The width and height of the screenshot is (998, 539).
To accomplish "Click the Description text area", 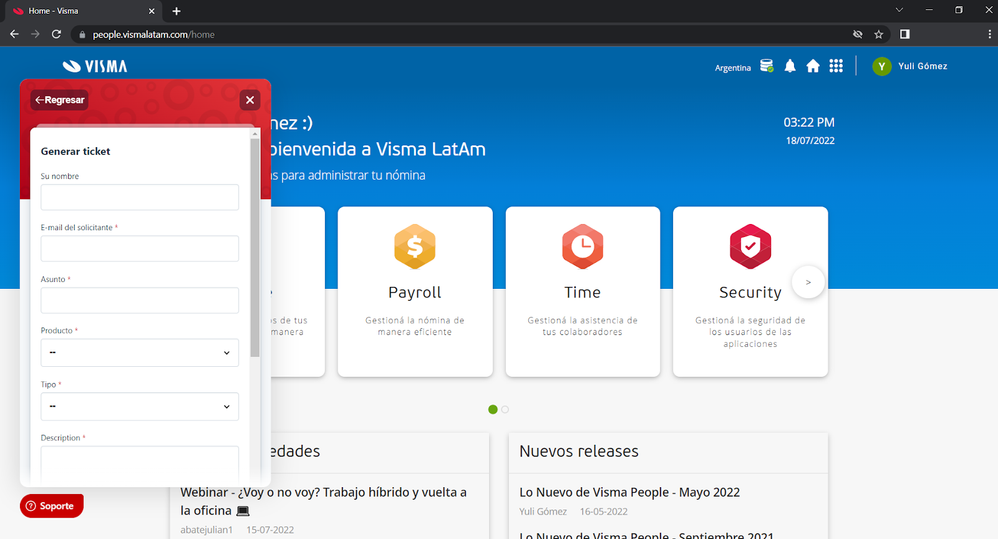I will tap(139, 465).
